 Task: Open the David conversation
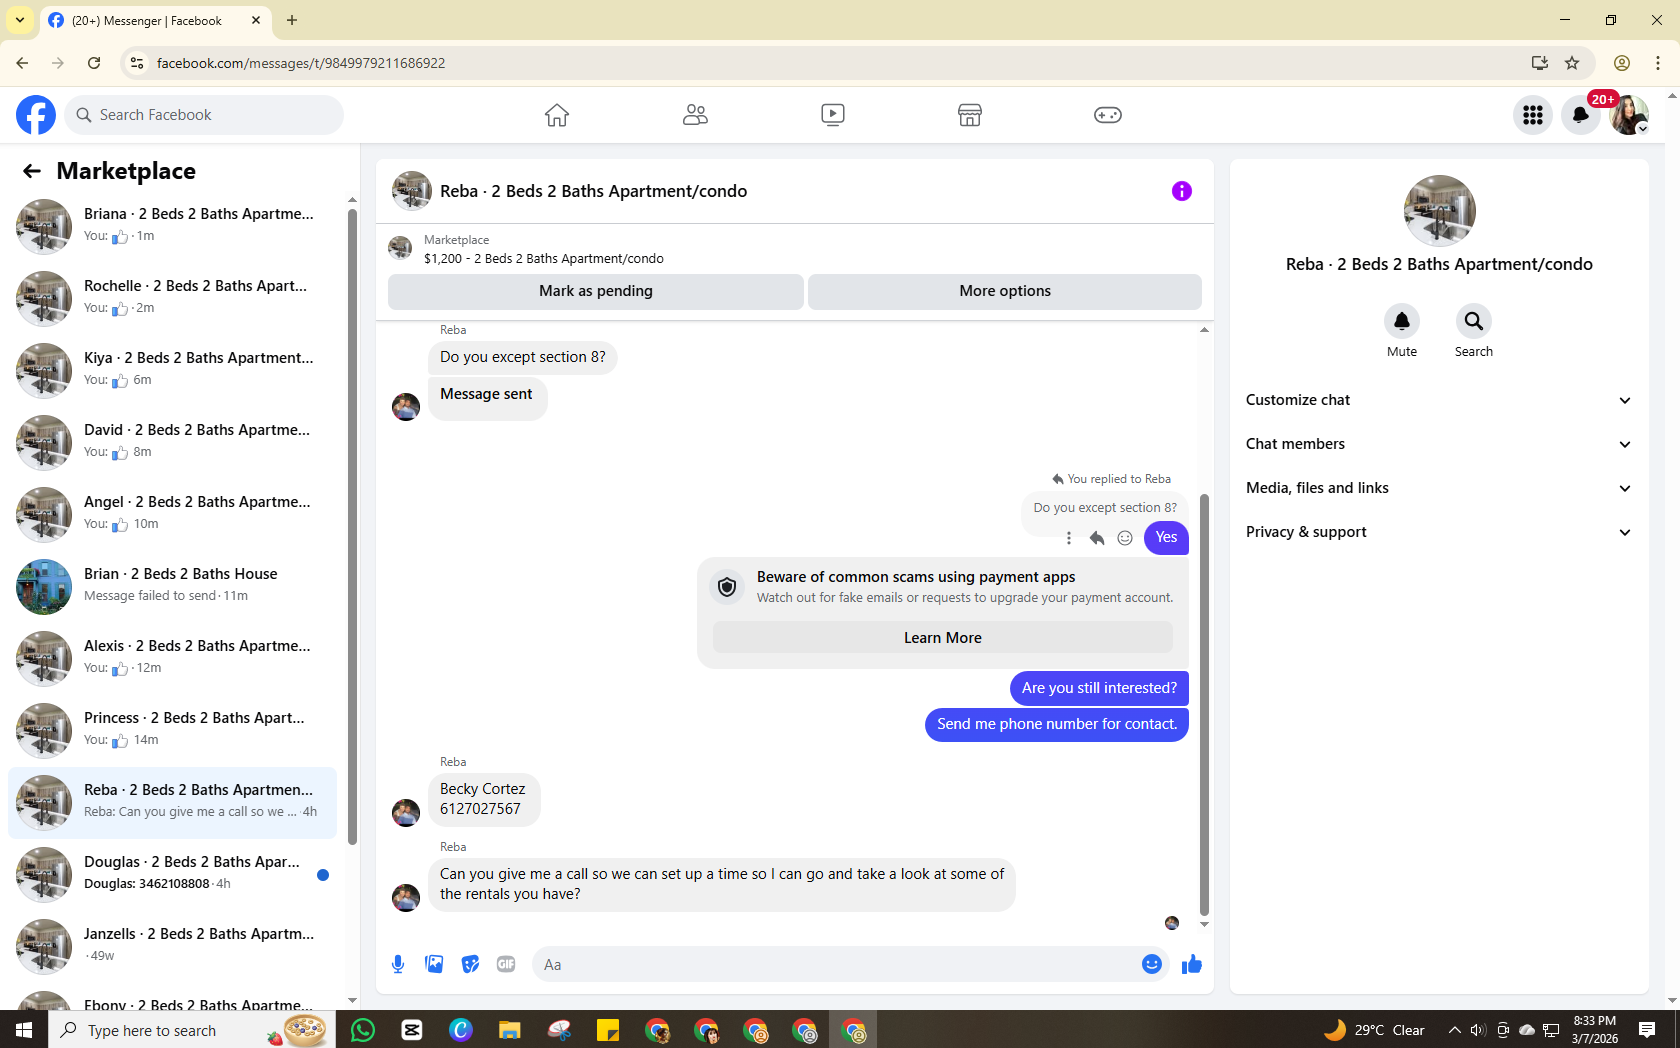[172, 441]
